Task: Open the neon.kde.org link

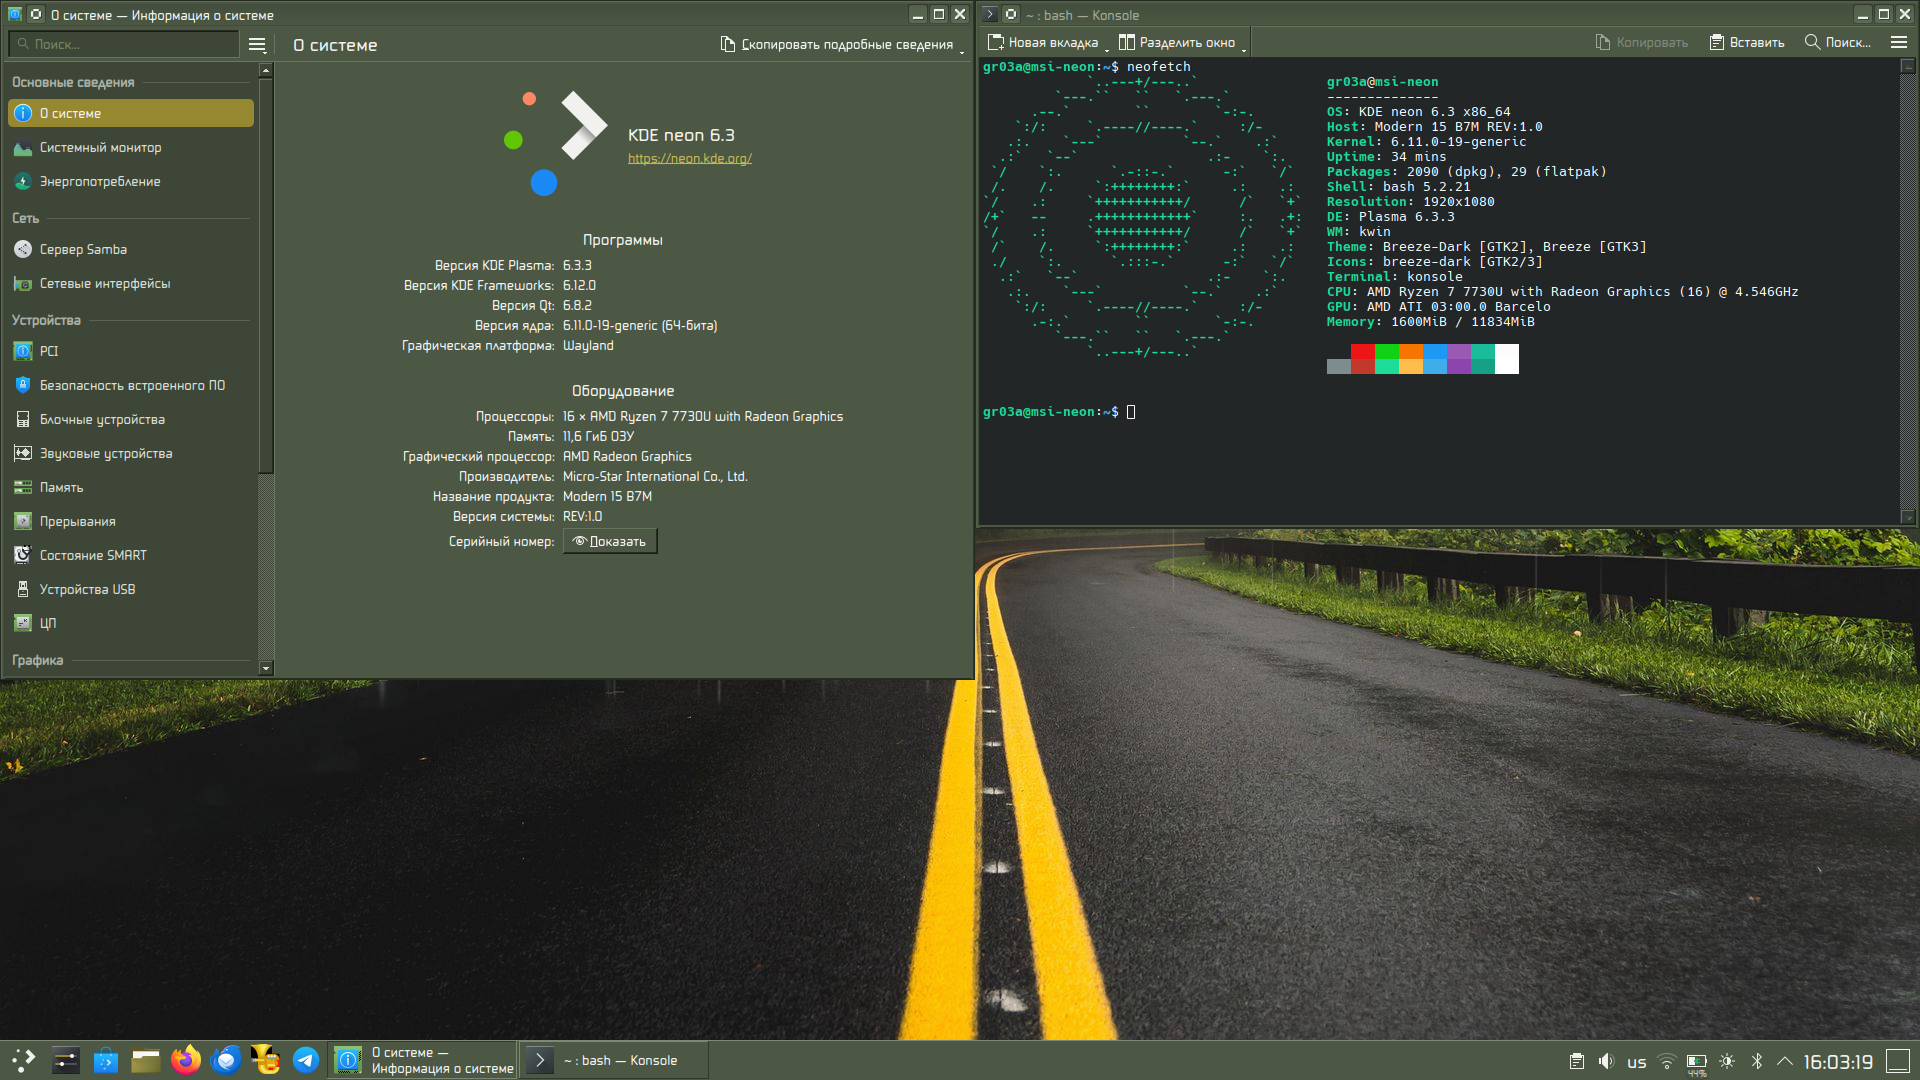Action: 690,159
